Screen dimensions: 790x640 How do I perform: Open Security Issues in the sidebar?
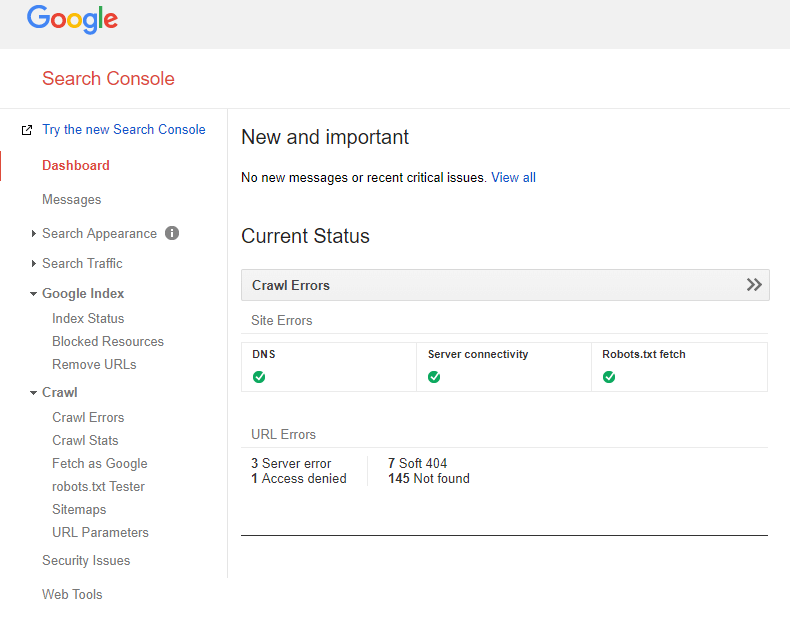(x=86, y=560)
